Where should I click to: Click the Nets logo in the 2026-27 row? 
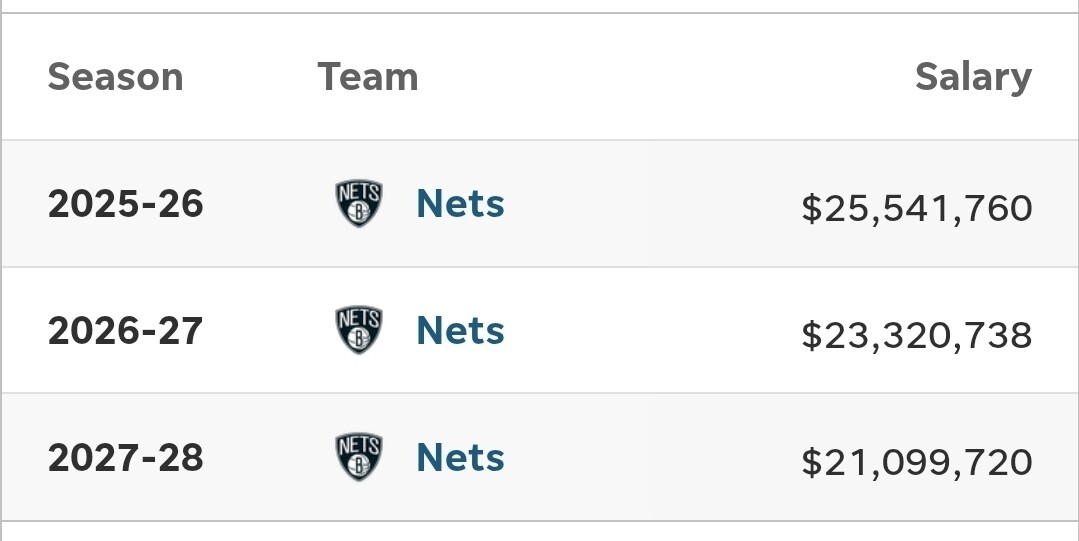point(359,330)
